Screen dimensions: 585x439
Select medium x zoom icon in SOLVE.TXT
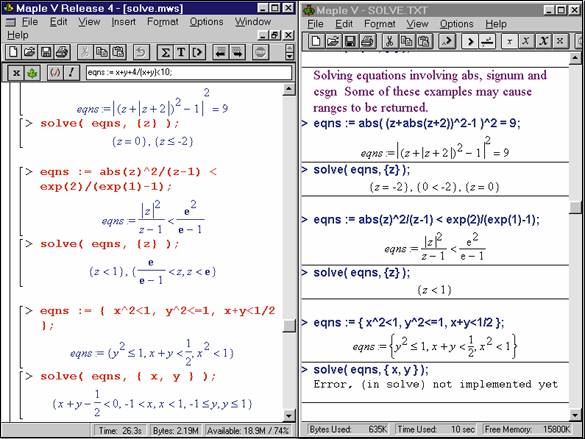tap(526, 41)
